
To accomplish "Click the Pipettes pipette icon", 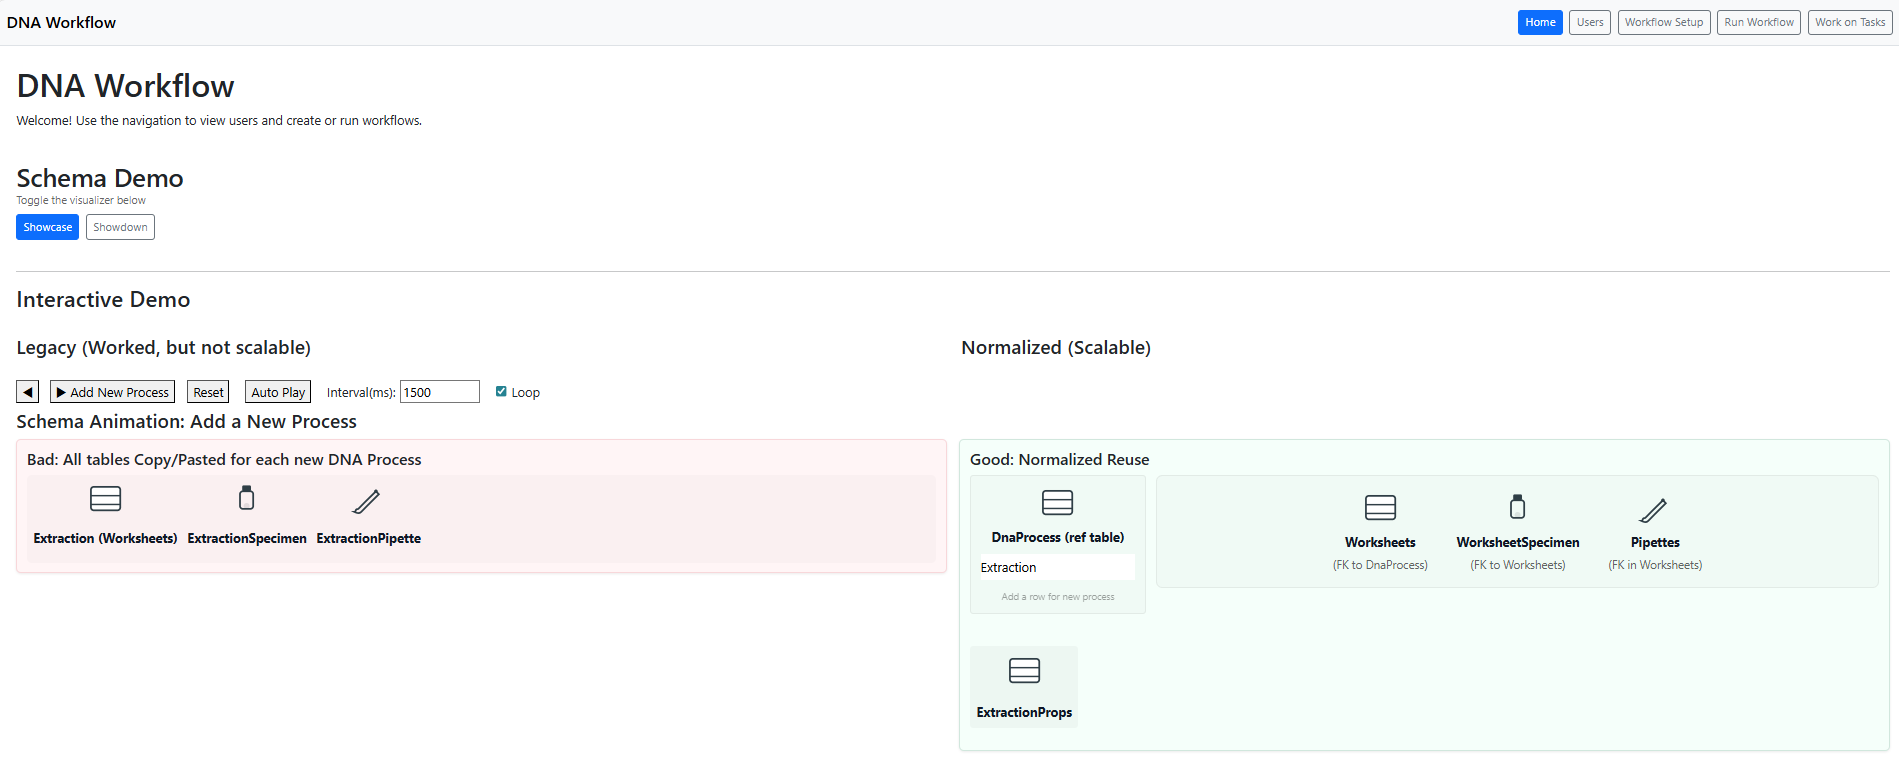I will point(1654,510).
